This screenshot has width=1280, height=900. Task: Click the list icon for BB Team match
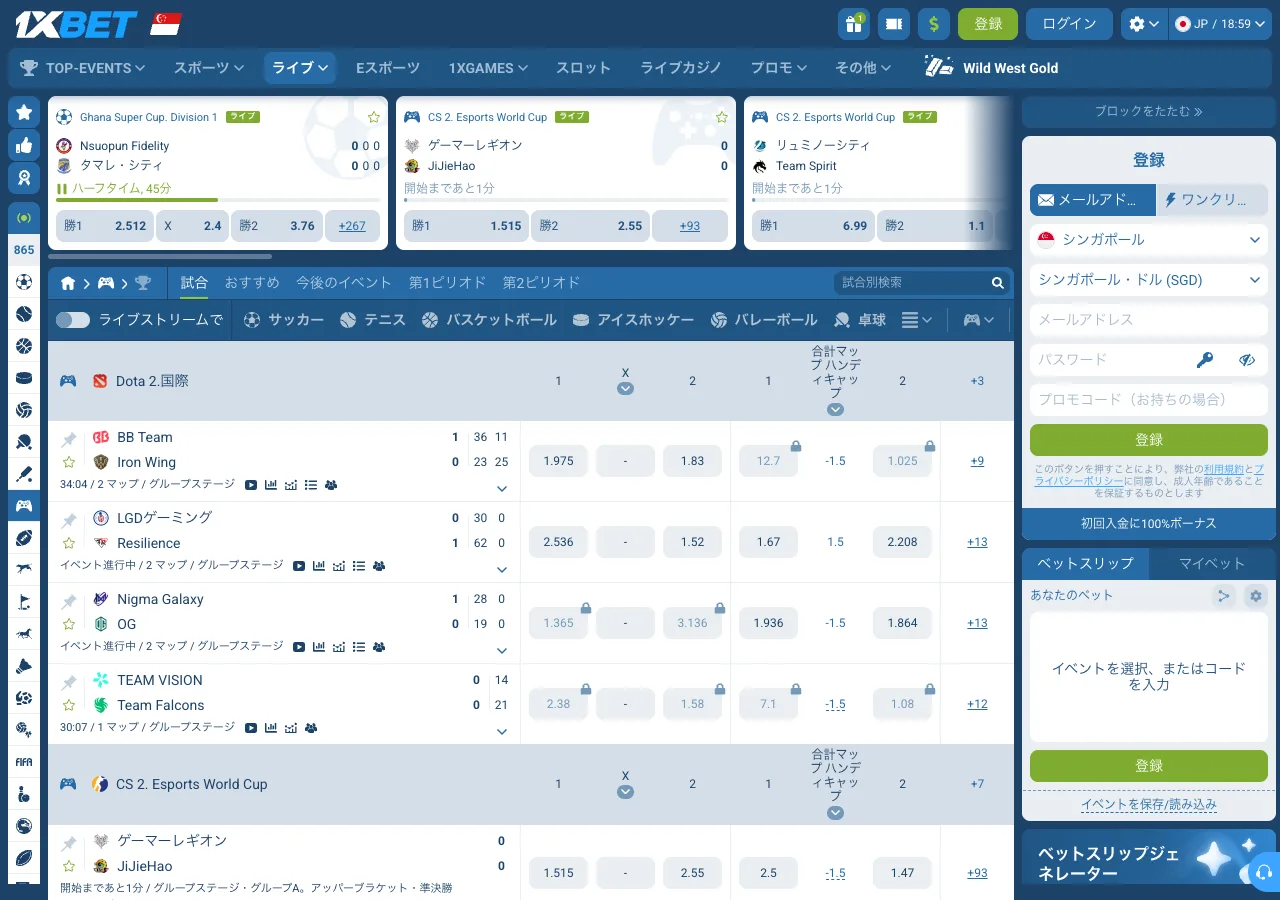pyautogui.click(x=310, y=485)
